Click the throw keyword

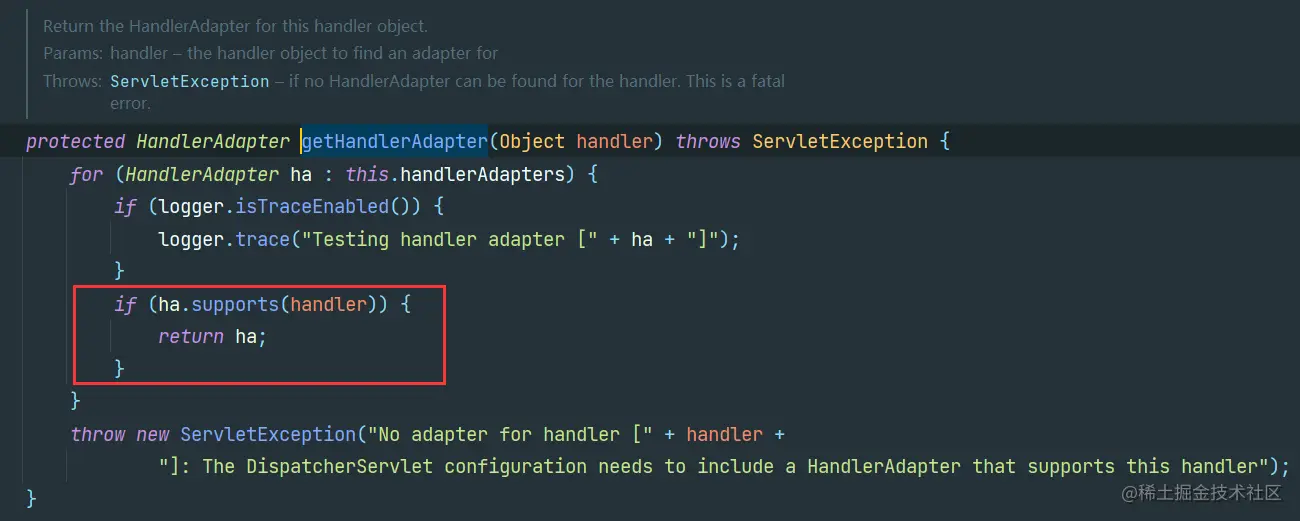pos(98,434)
